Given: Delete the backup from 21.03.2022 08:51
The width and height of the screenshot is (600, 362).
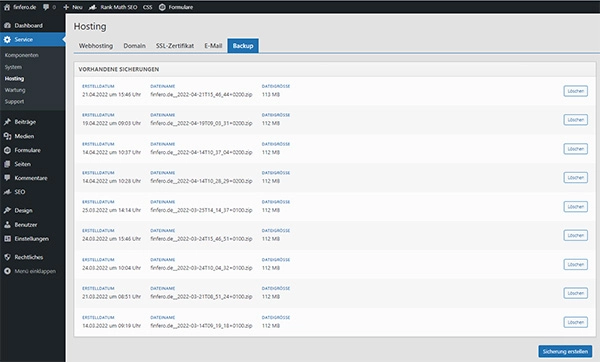Looking at the screenshot, I should pos(576,293).
